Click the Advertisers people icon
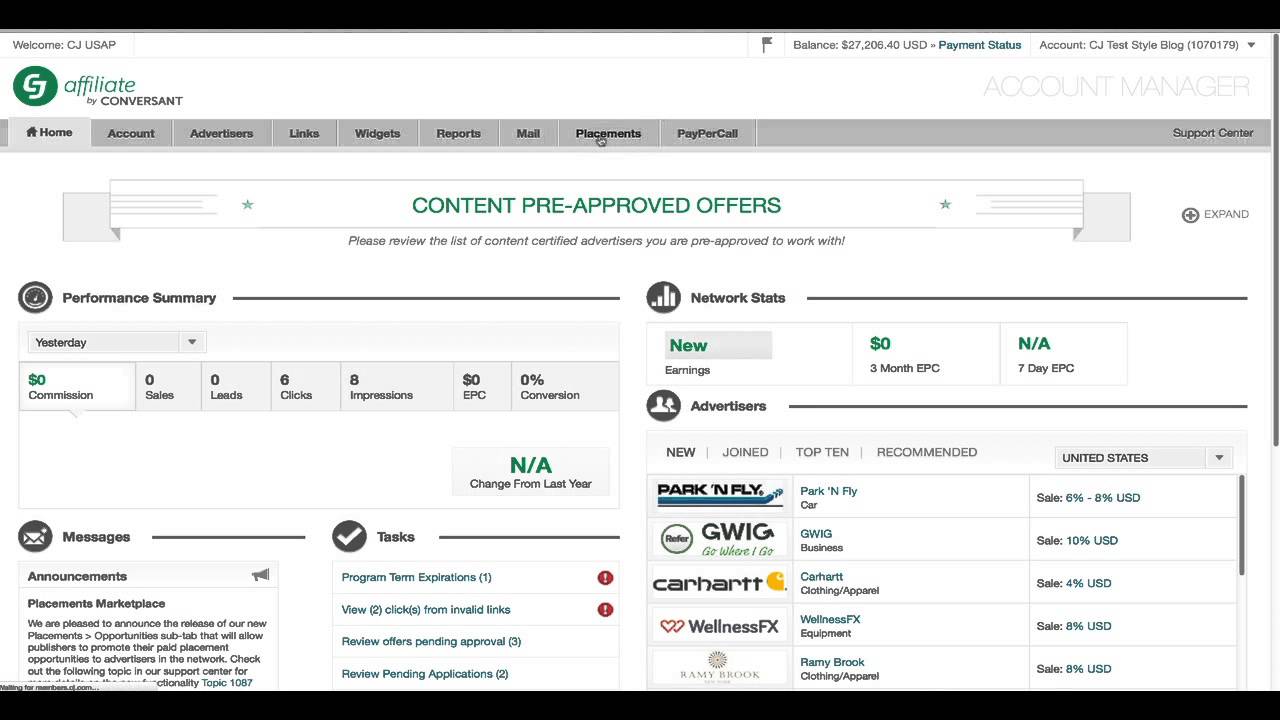Screen dimensions: 1280x720 pos(663,406)
